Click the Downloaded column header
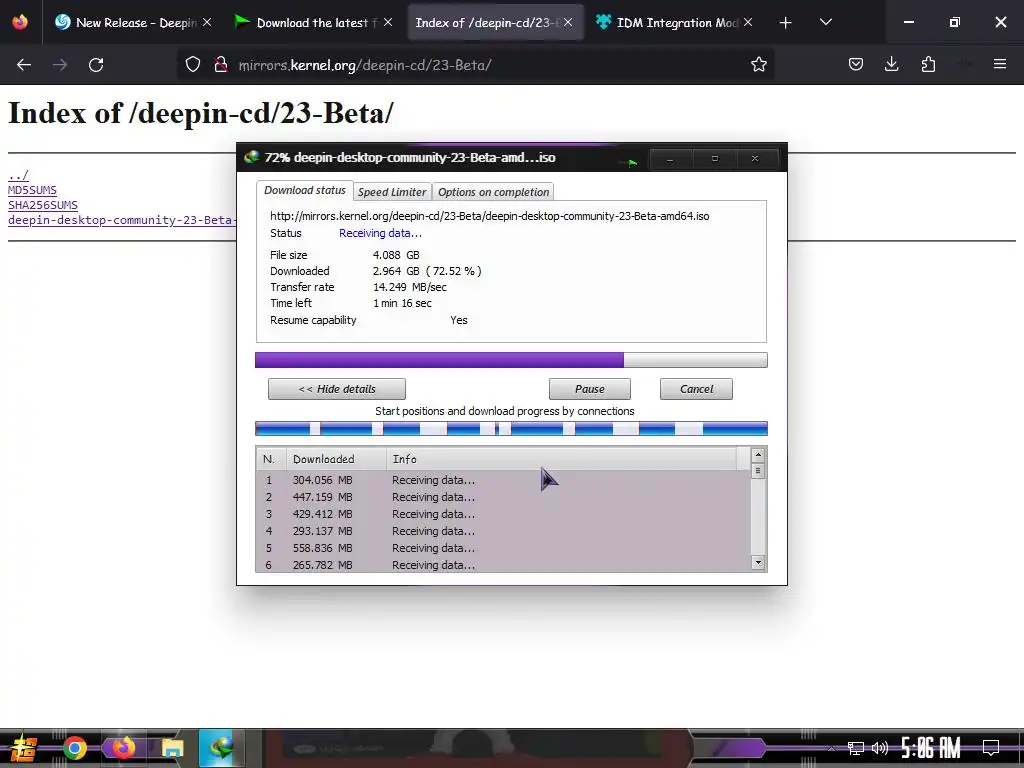The width and height of the screenshot is (1024, 768). point(336,459)
